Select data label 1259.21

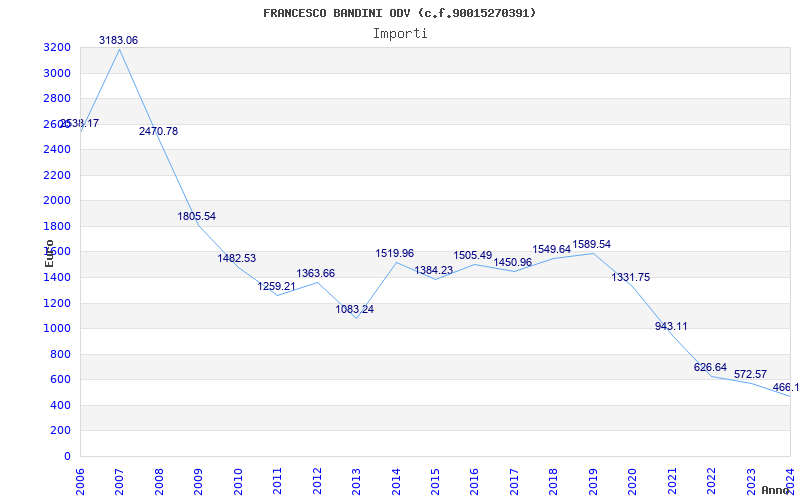pos(277,286)
